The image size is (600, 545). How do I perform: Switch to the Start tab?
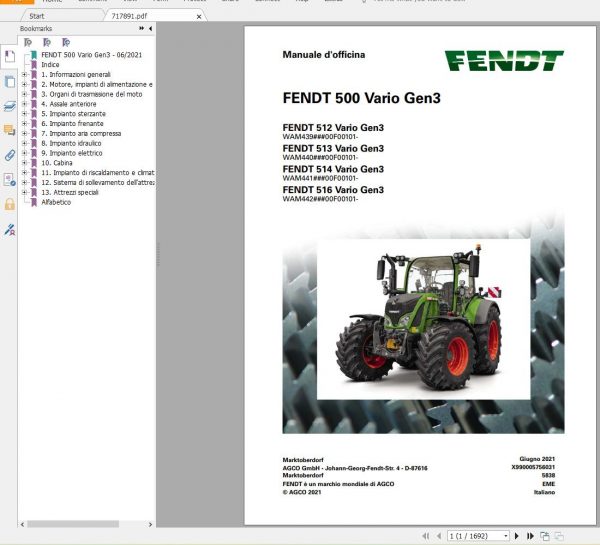tap(37, 16)
